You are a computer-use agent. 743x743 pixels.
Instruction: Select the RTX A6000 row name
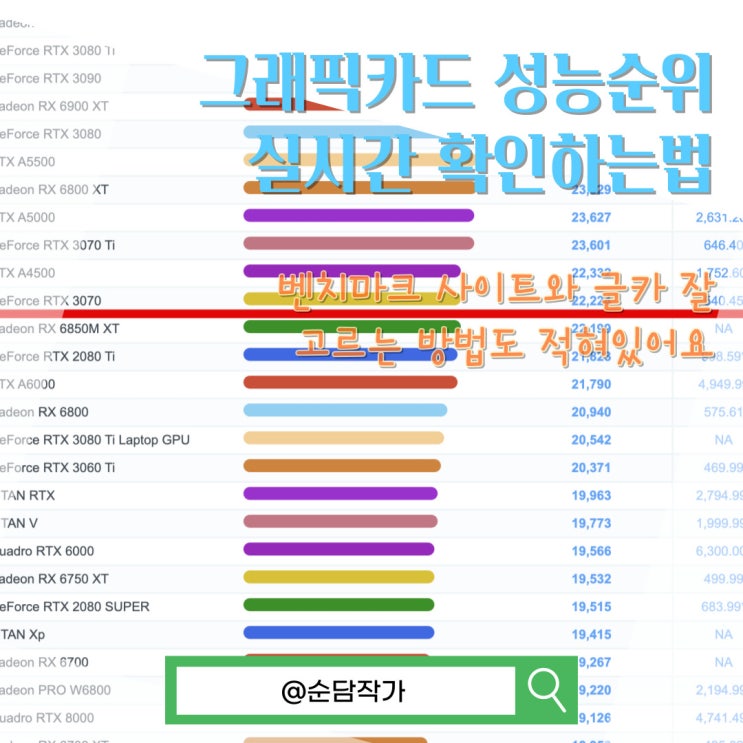click(x=27, y=384)
